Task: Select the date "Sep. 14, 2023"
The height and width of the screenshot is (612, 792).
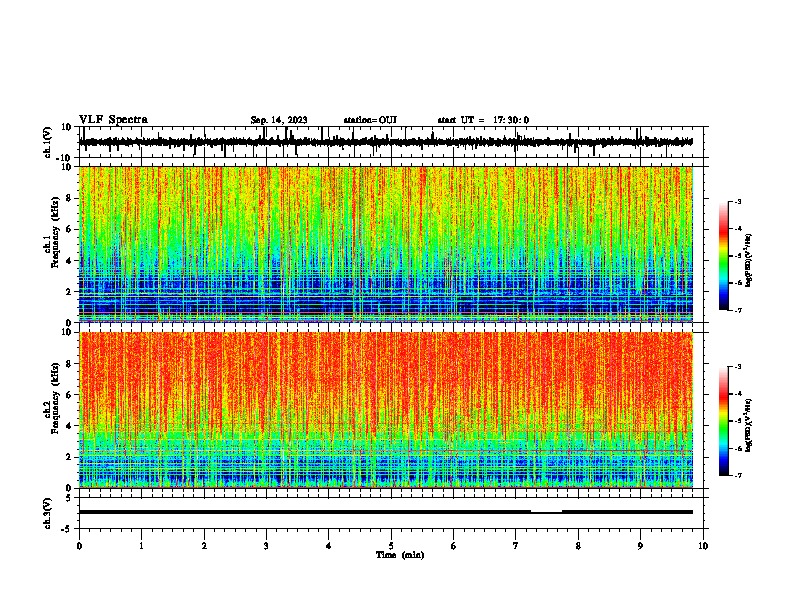Action: point(279,120)
